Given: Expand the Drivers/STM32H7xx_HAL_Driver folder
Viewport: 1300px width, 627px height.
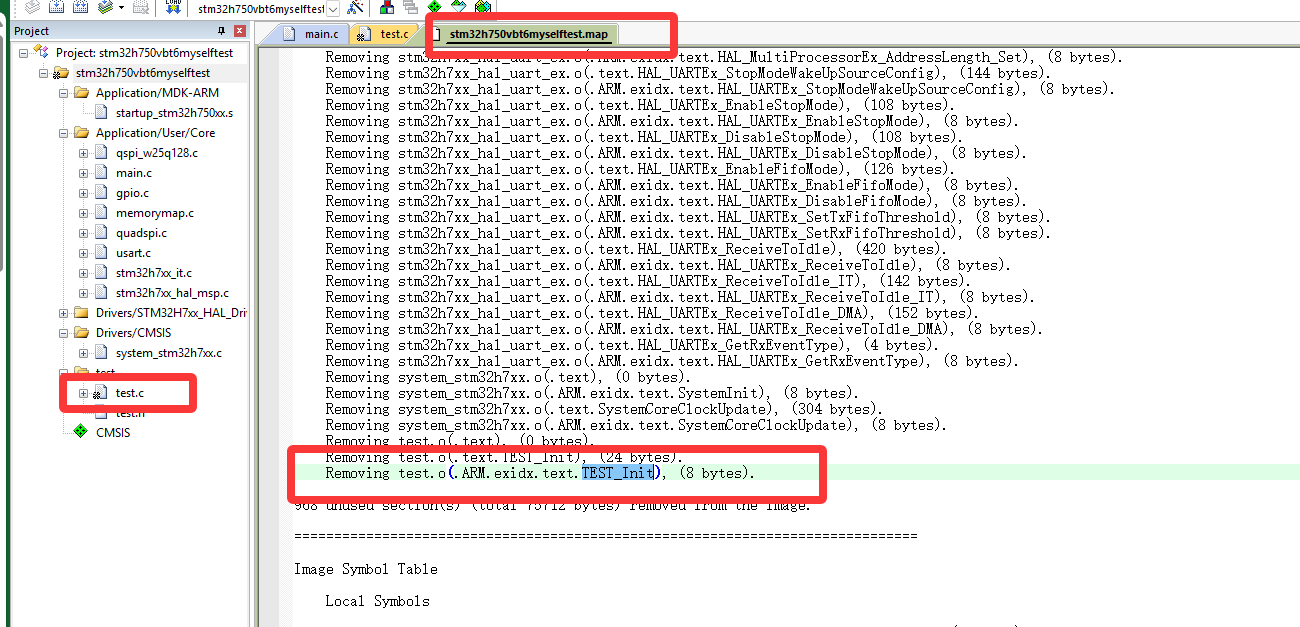Looking at the screenshot, I should tap(63, 313).
